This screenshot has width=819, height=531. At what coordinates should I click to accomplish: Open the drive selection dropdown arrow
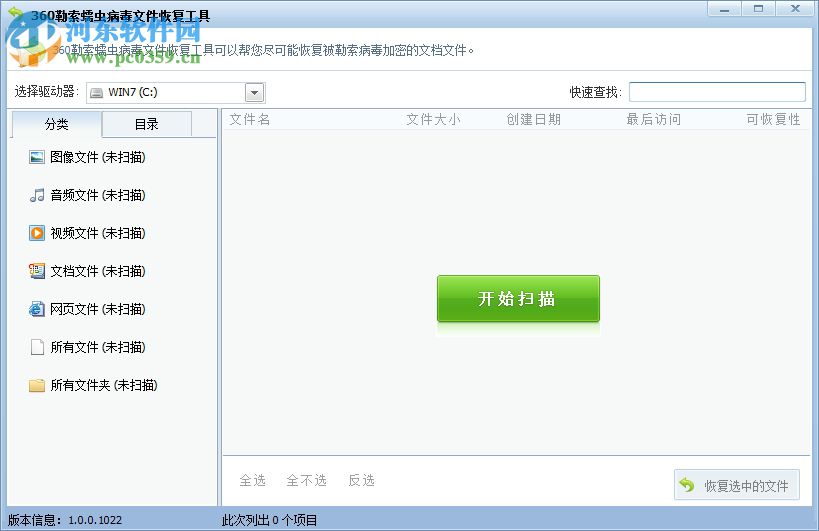click(254, 93)
